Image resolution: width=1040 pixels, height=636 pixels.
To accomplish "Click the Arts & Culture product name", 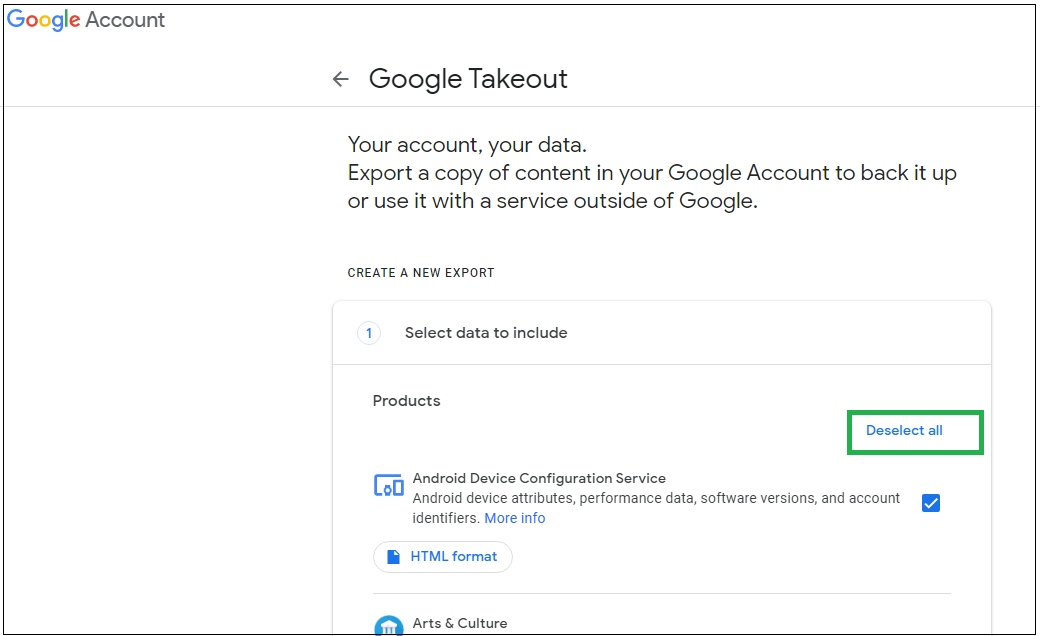I will coord(460,623).
